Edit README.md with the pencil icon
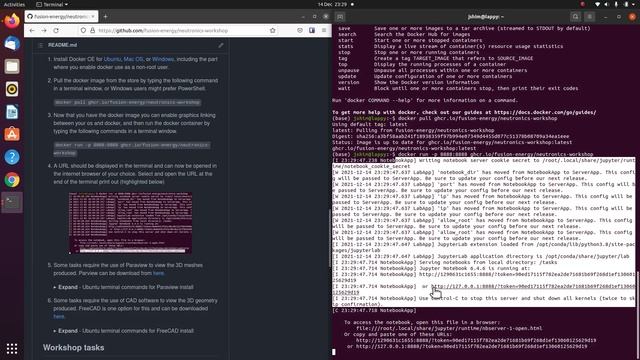Image resolution: width=640 pixels, height=360 pixels. click(x=221, y=45)
